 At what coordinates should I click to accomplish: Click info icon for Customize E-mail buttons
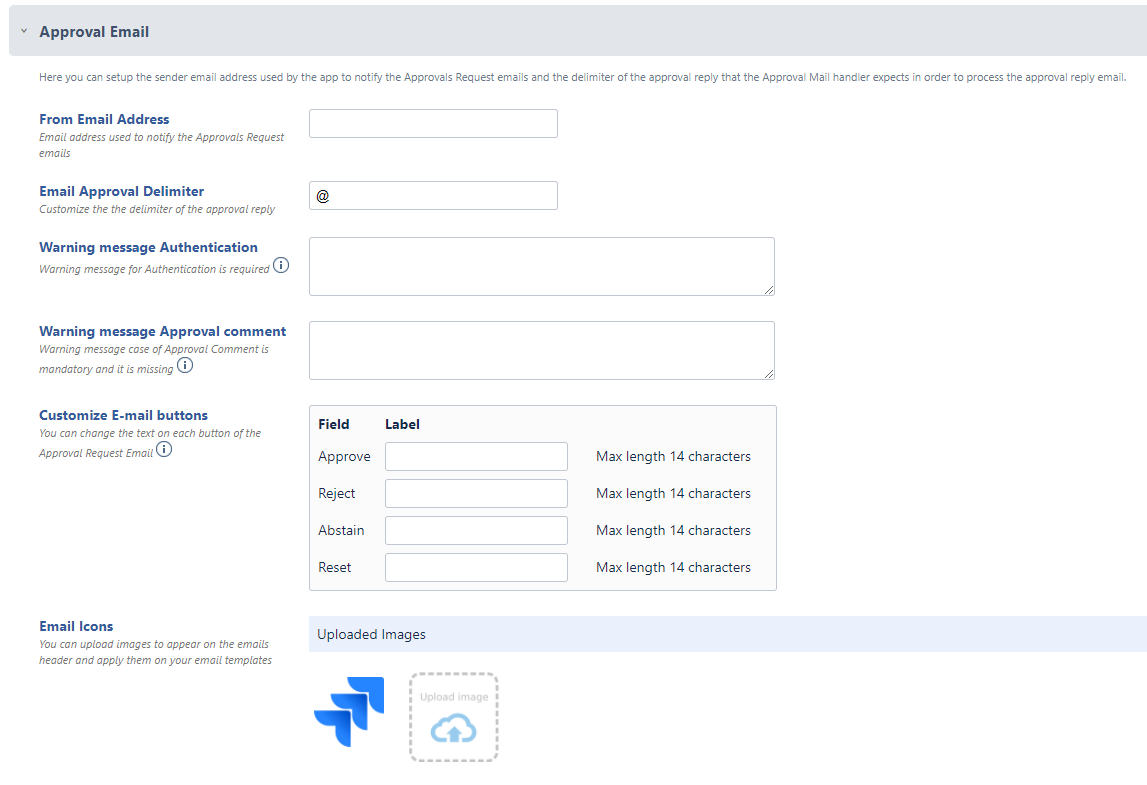pyautogui.click(x=164, y=450)
